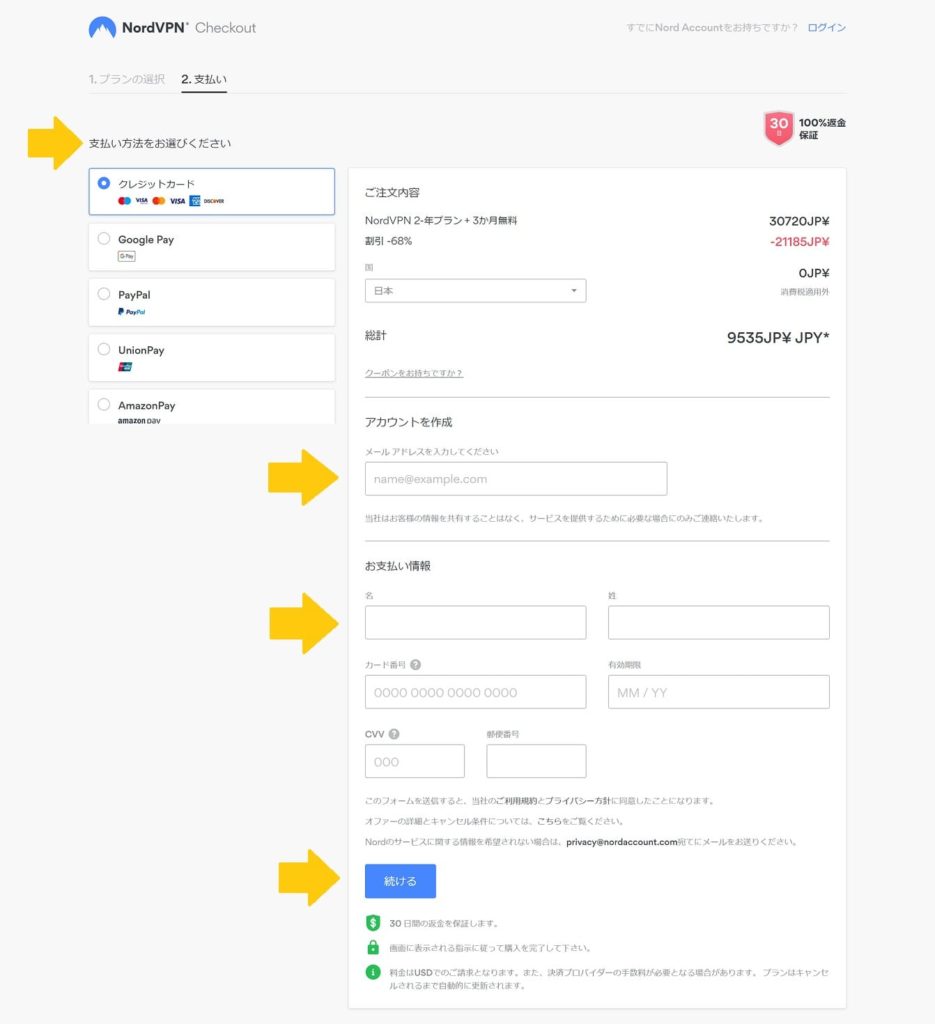Viewport: 935px width, 1024px height.
Task: Click the help icon next to カード番号
Action: 415,665
